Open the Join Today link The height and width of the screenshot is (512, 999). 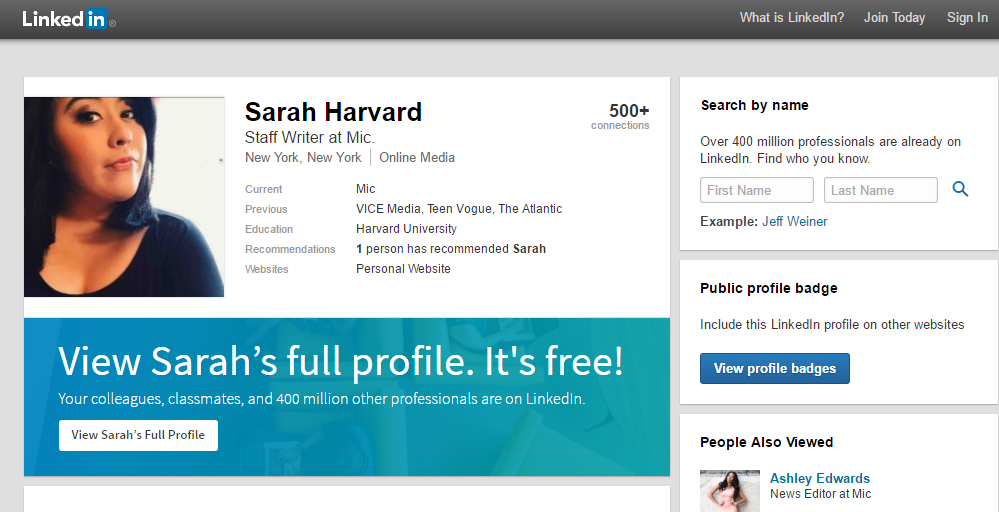coord(894,18)
